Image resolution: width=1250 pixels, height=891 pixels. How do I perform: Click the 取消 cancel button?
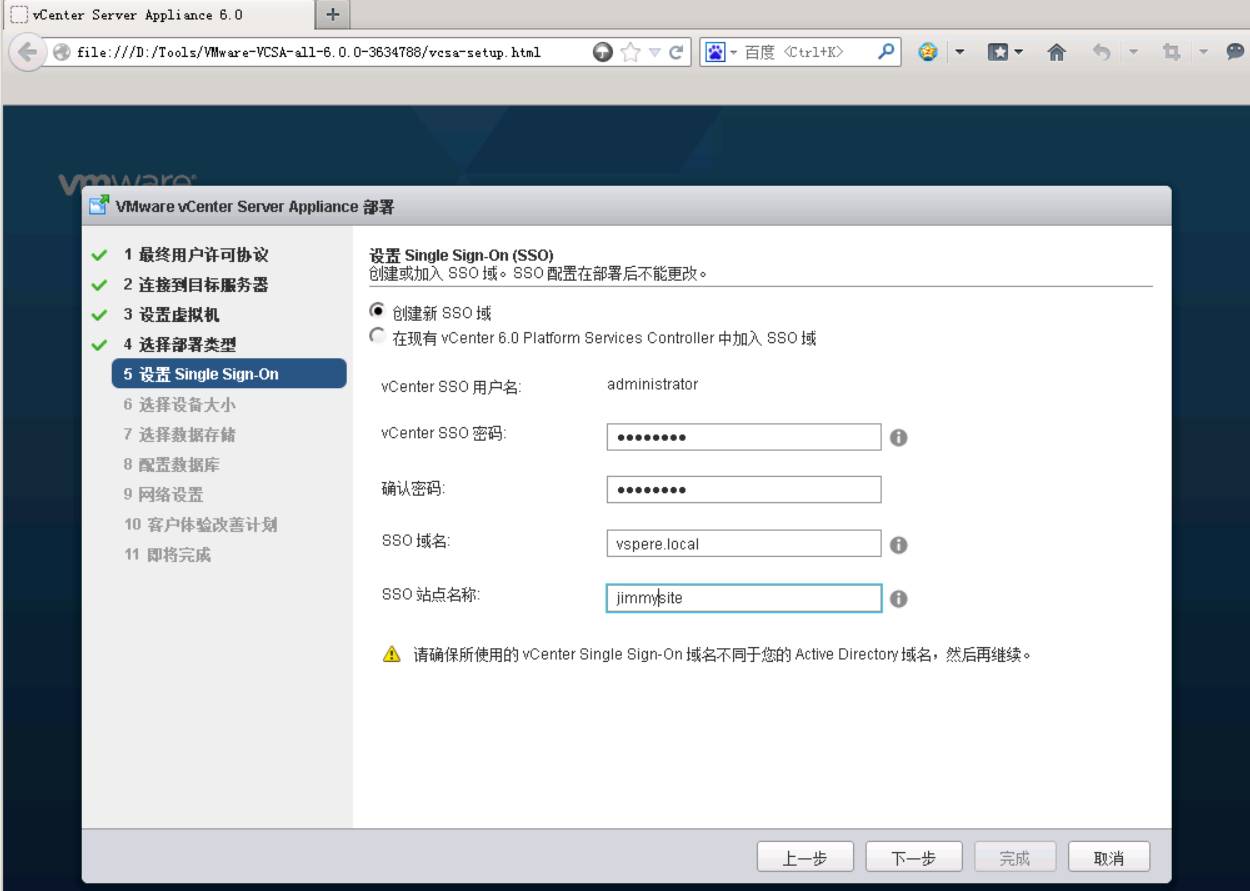1109,858
